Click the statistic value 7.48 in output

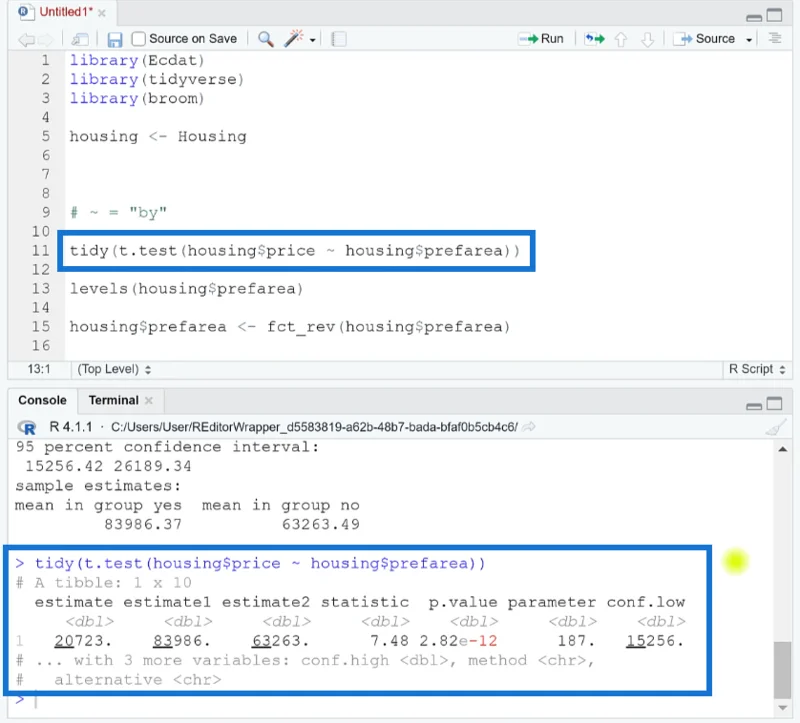(389, 641)
